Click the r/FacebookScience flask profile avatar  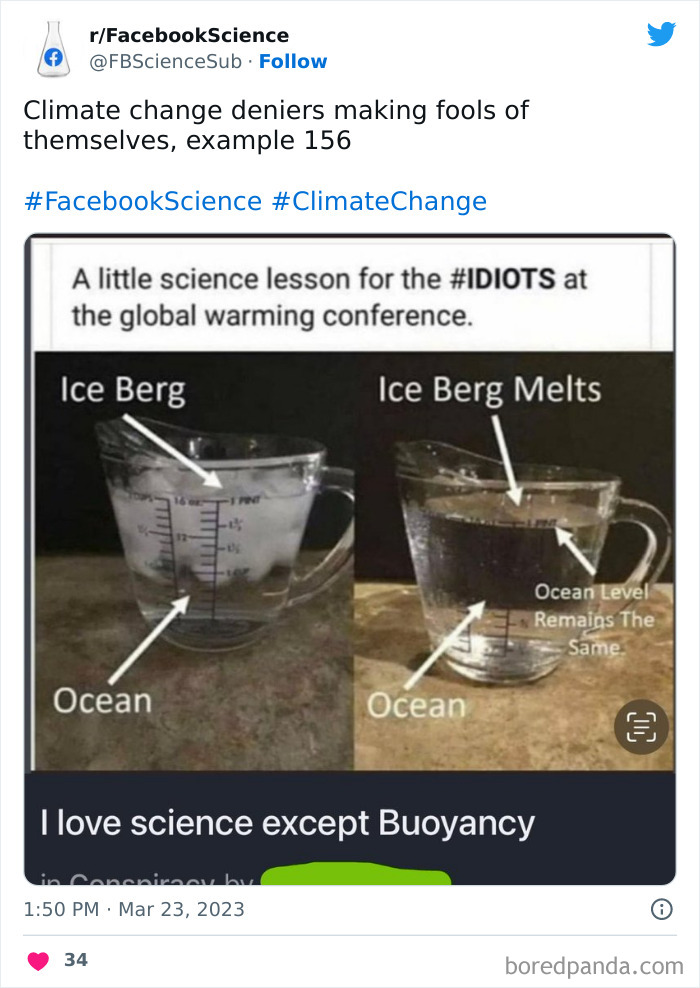52,49
